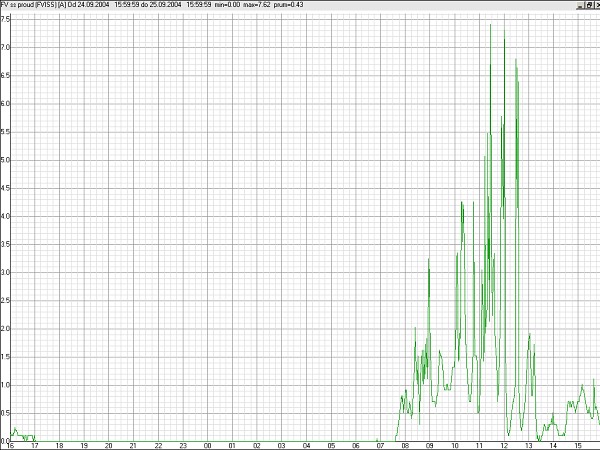Click the restore window button
The height and width of the screenshot is (450, 600).
coord(587,5)
